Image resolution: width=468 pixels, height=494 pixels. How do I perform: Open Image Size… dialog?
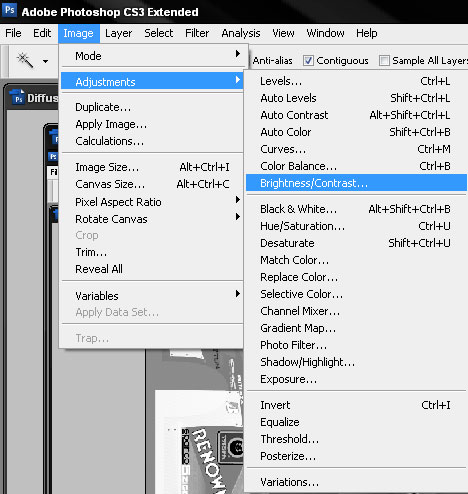(x=152, y=167)
